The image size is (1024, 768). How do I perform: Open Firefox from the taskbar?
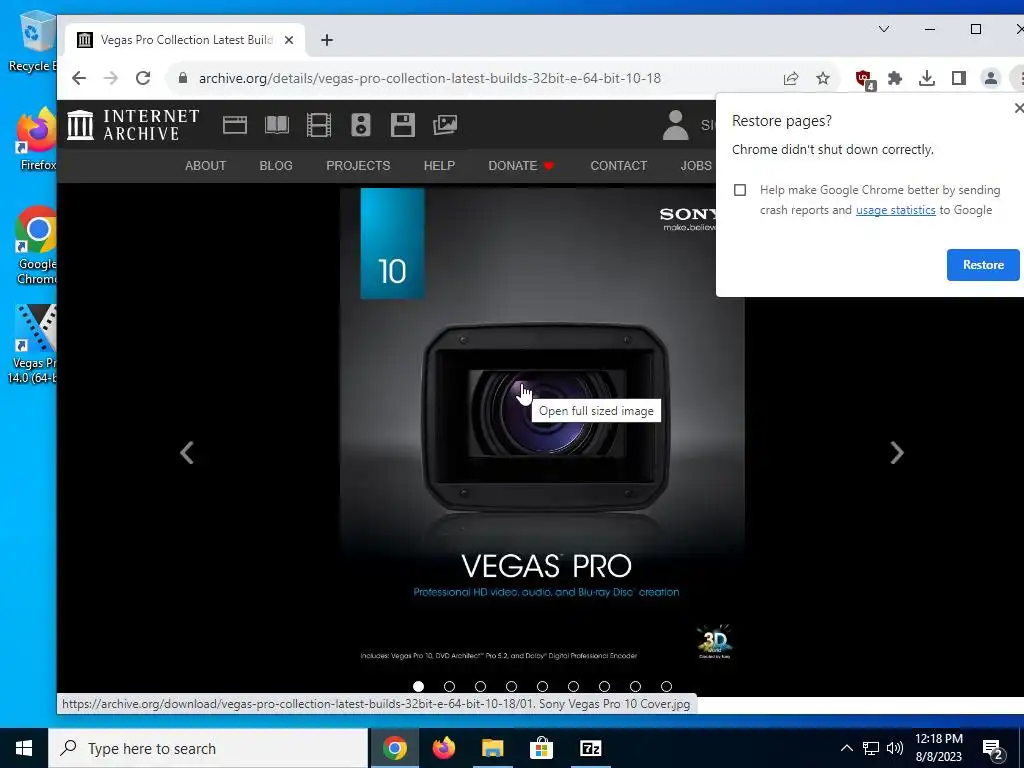click(443, 748)
